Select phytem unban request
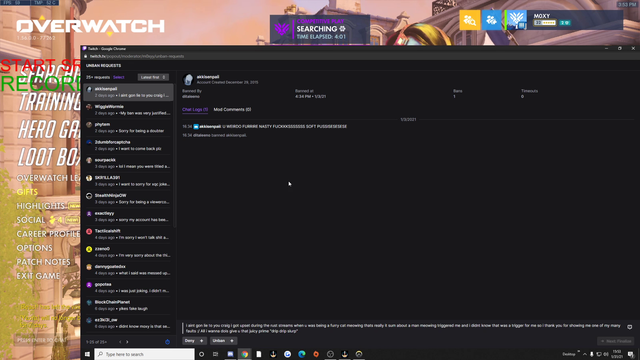This screenshot has height=360, width=640. point(128,127)
